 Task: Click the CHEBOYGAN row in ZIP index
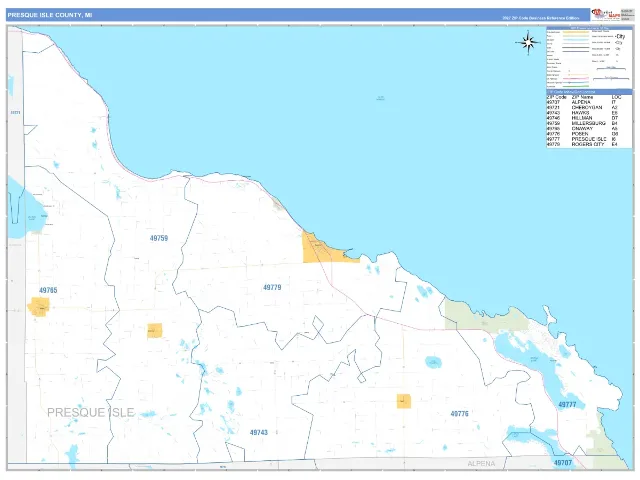[589, 108]
